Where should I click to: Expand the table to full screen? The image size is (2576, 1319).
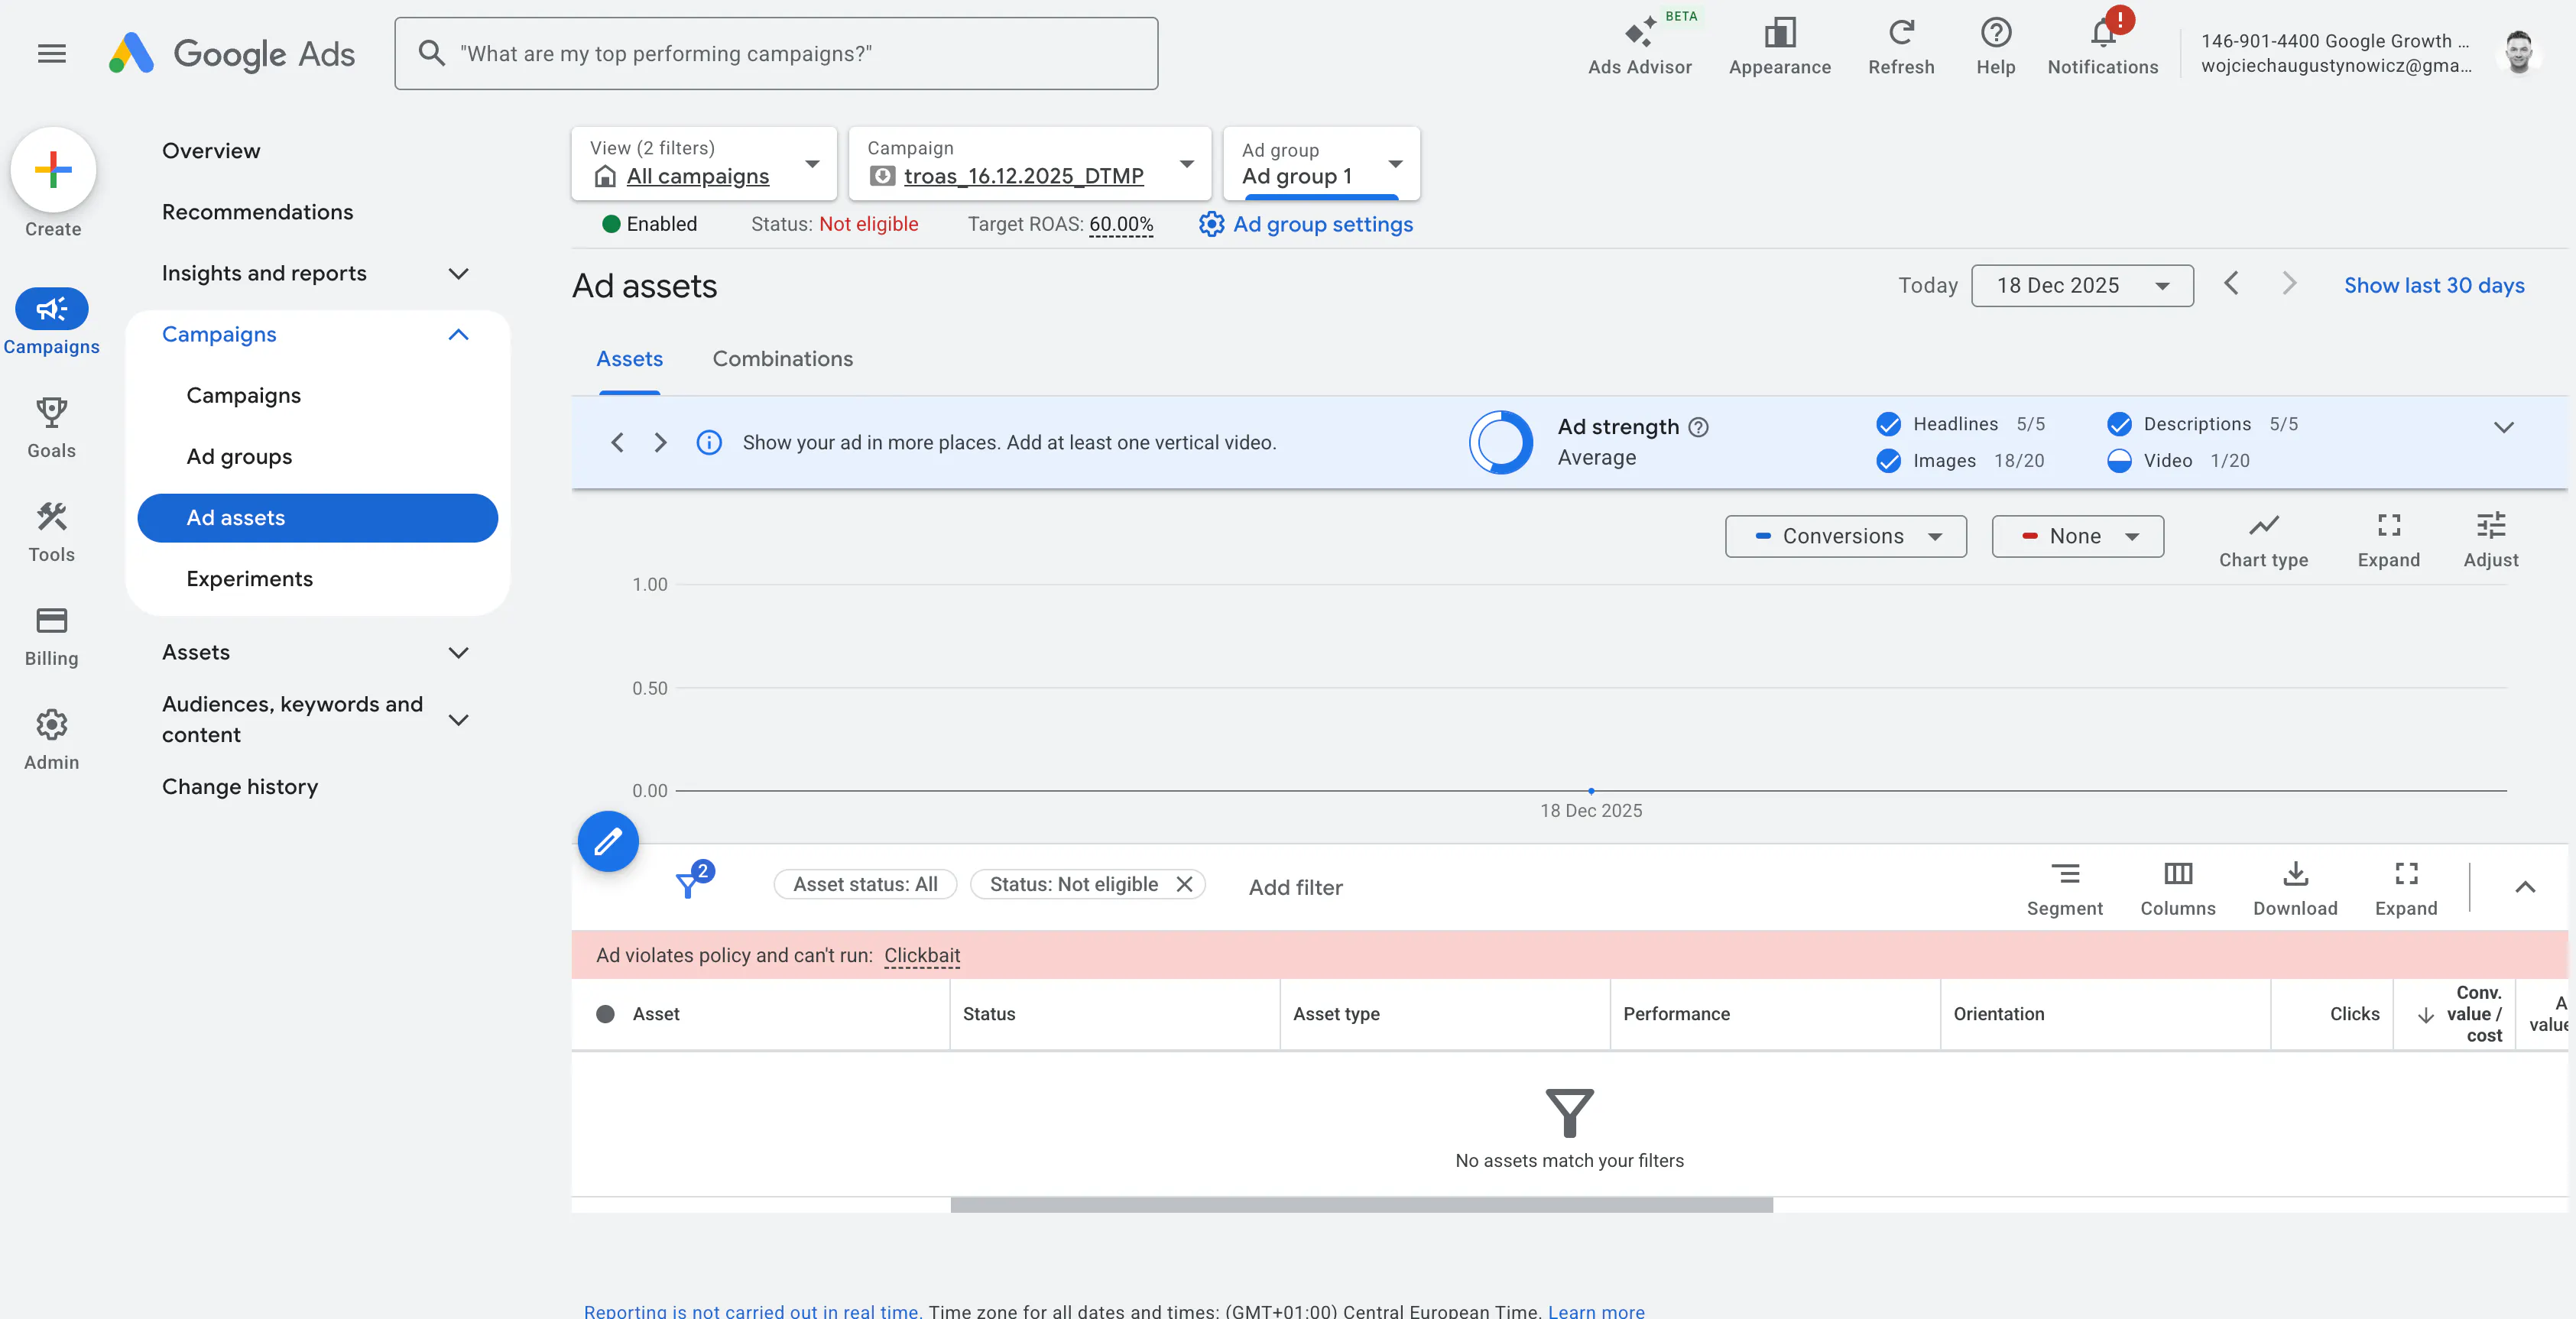[x=2406, y=888]
